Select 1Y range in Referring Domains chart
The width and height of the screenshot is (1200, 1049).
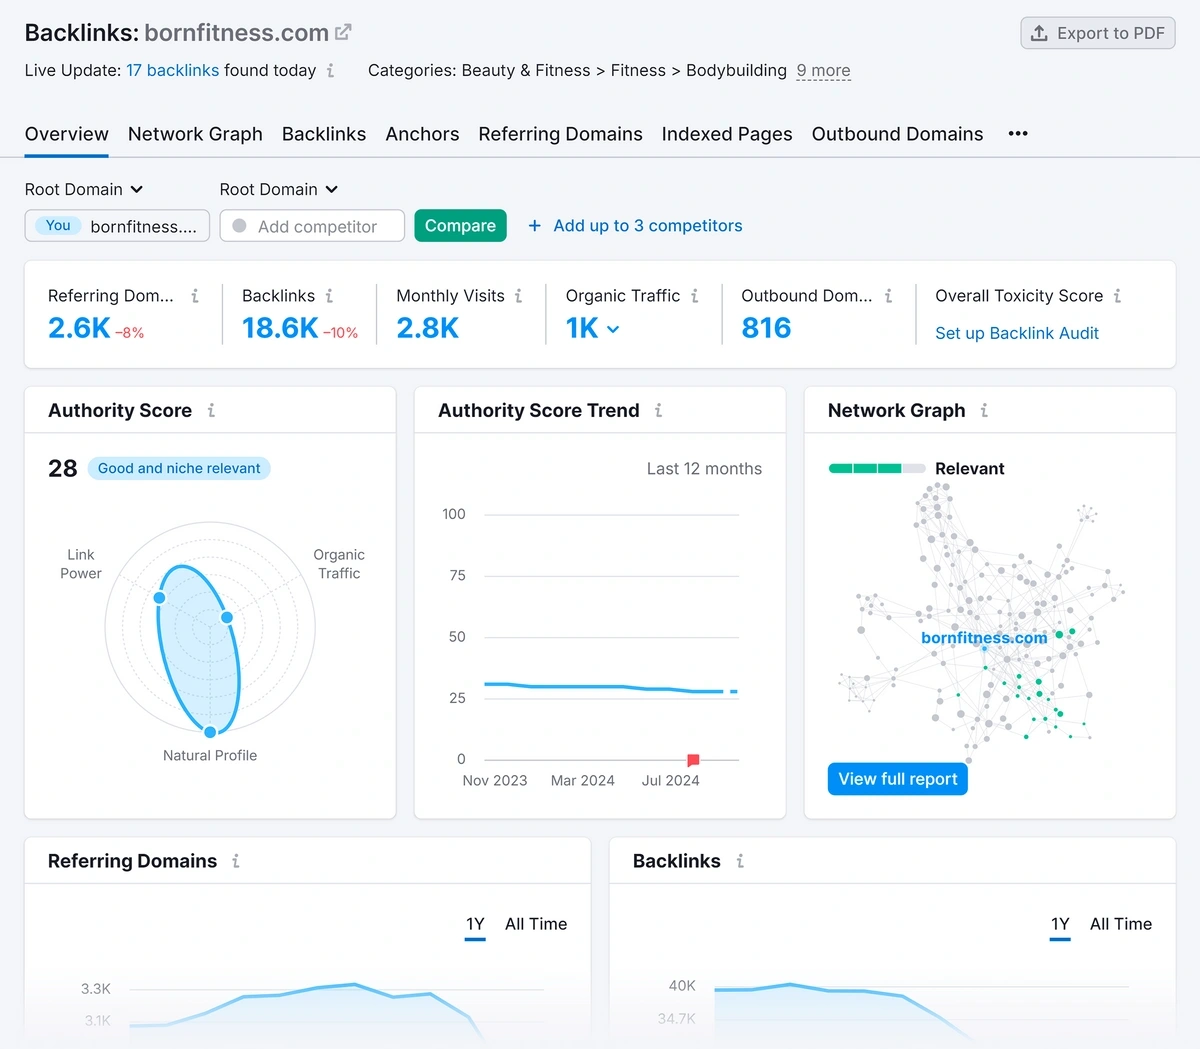475,924
